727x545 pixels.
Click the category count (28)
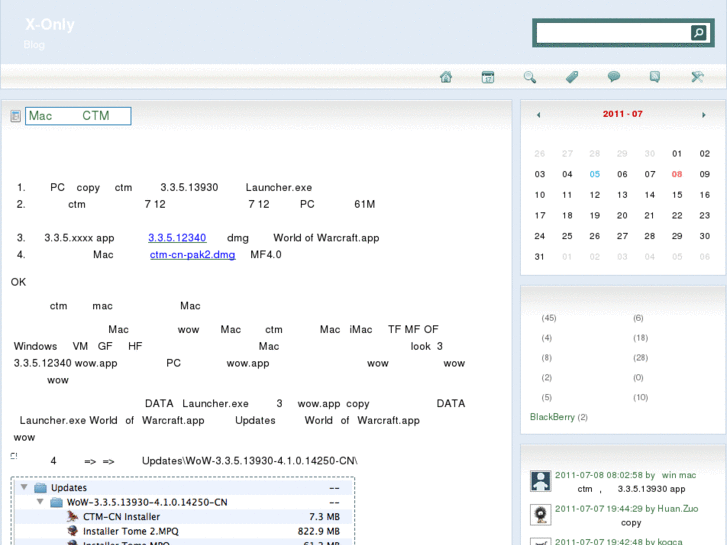tap(640, 358)
